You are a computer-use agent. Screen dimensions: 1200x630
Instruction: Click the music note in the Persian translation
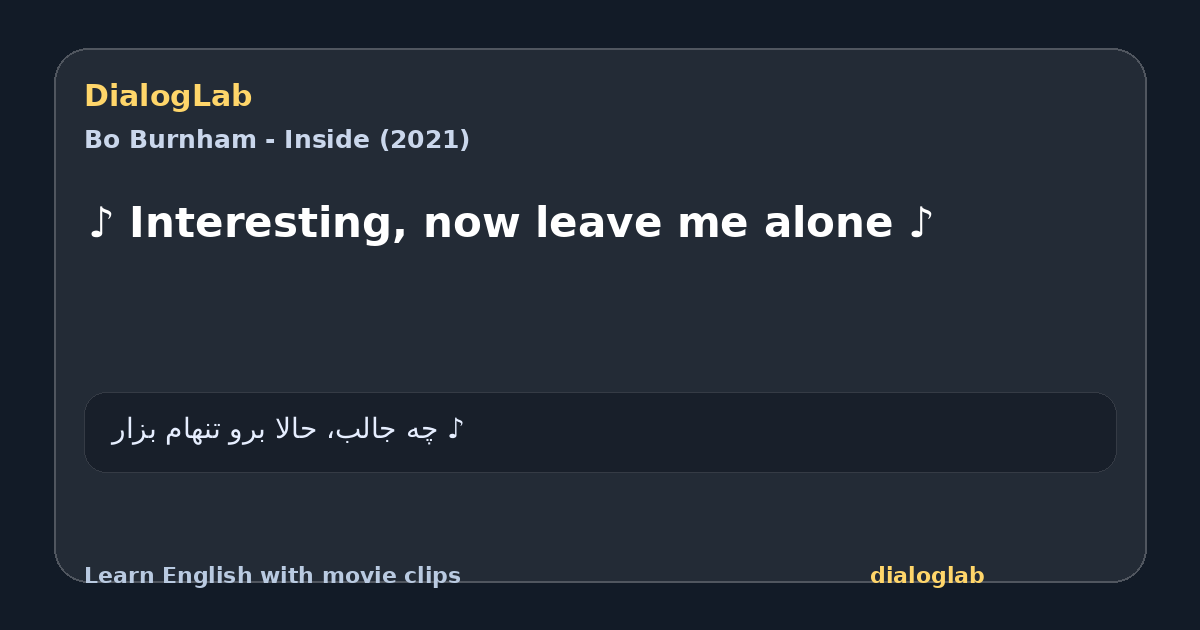coord(455,430)
